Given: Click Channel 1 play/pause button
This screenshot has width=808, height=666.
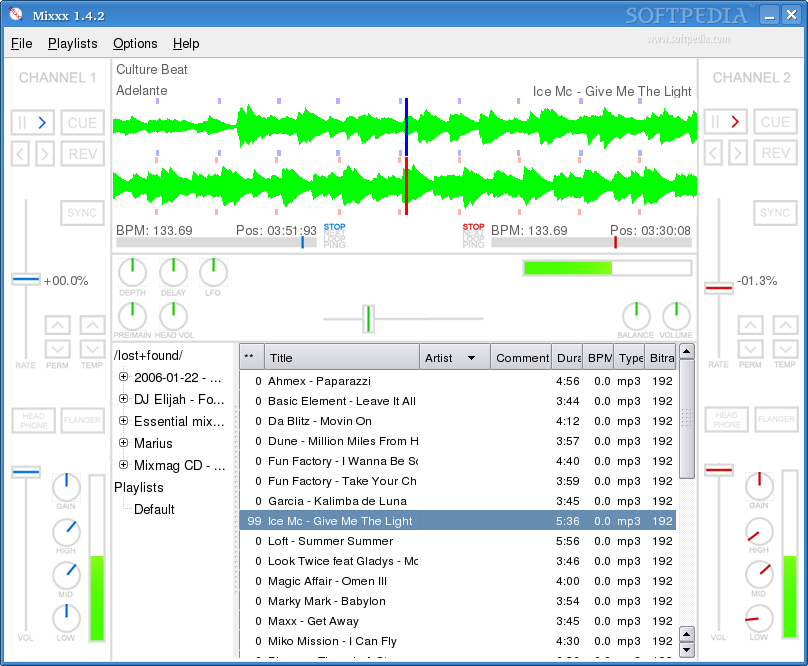Looking at the screenshot, I should point(32,123).
